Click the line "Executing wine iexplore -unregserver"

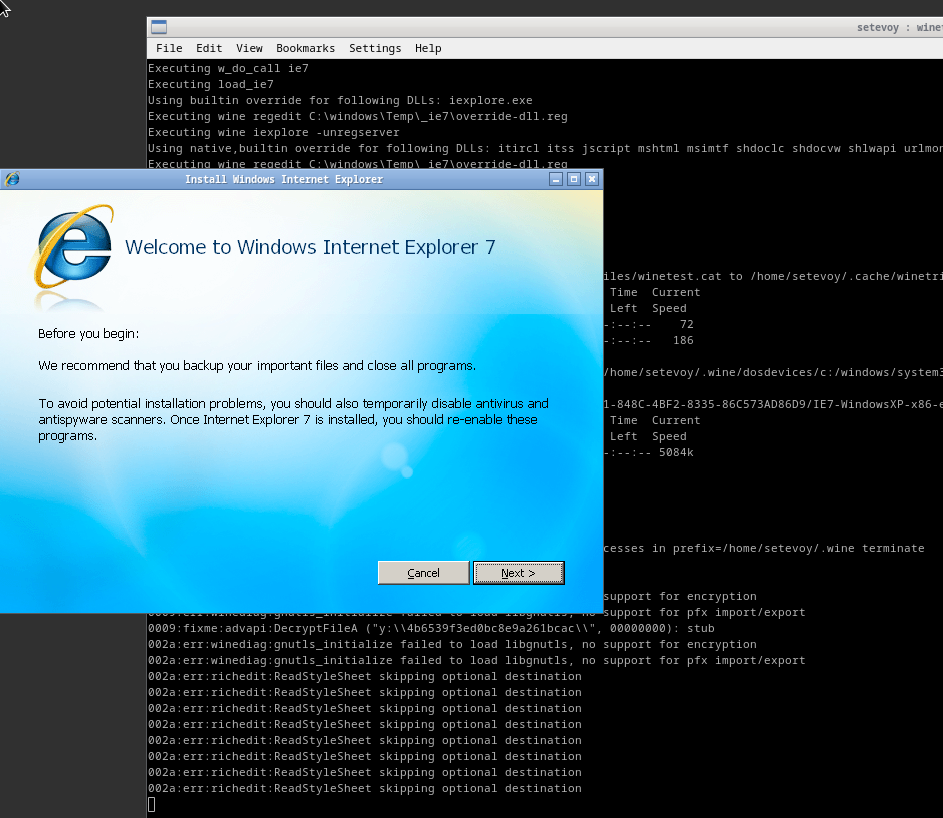click(x=274, y=132)
